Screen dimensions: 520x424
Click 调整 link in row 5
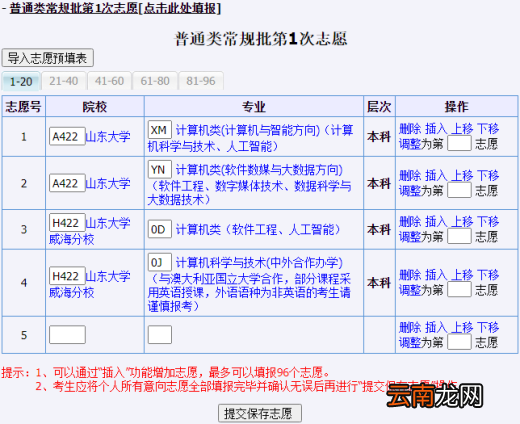pos(410,342)
